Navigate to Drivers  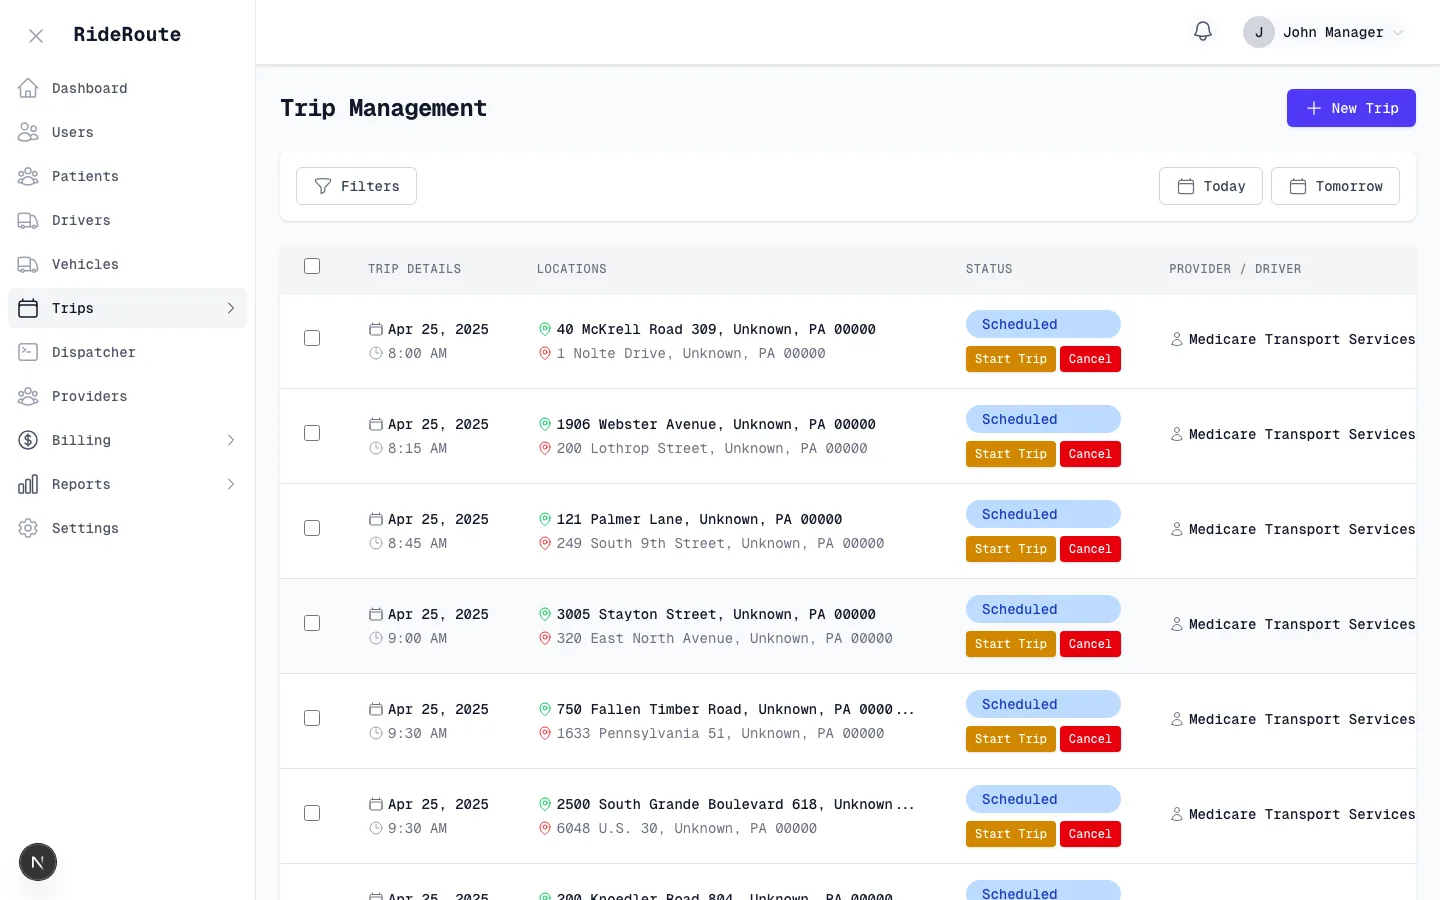point(127,220)
